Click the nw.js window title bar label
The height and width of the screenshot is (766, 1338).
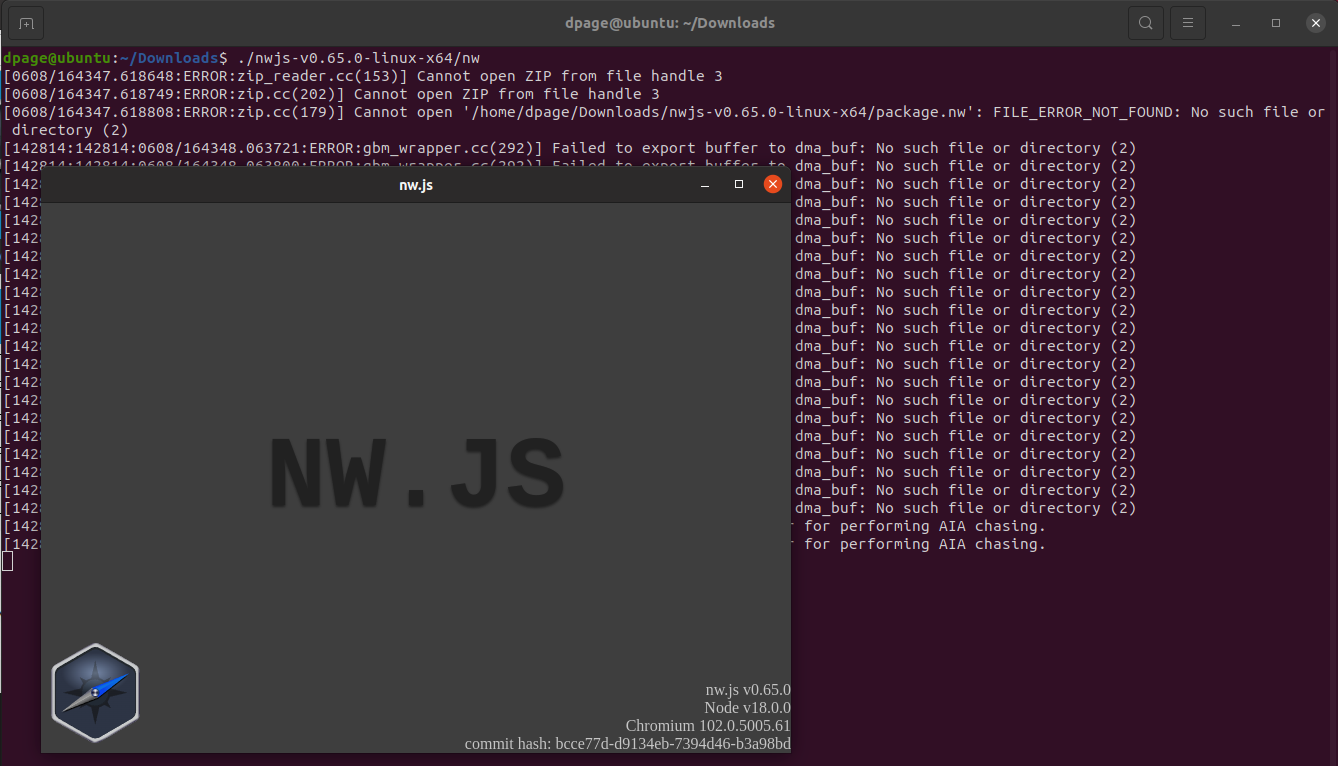(x=416, y=185)
